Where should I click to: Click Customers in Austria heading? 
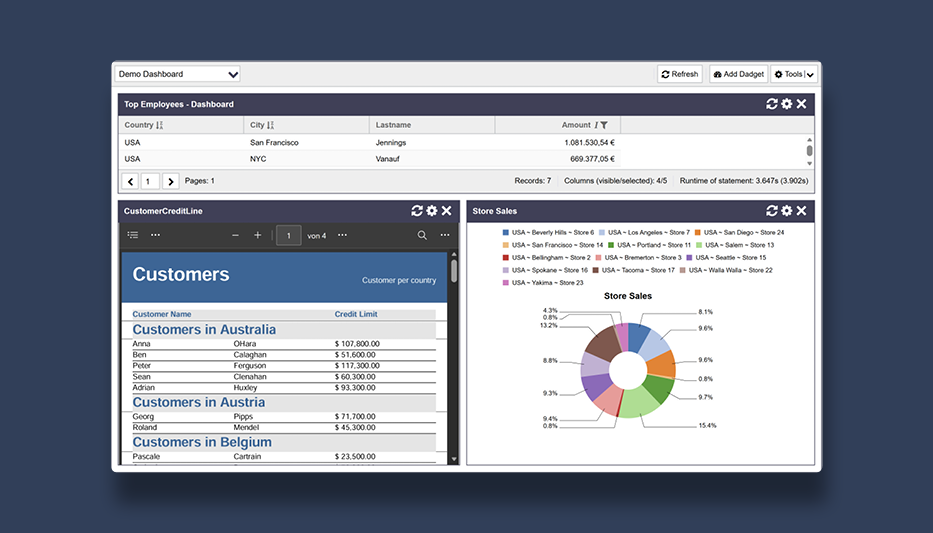coord(199,403)
